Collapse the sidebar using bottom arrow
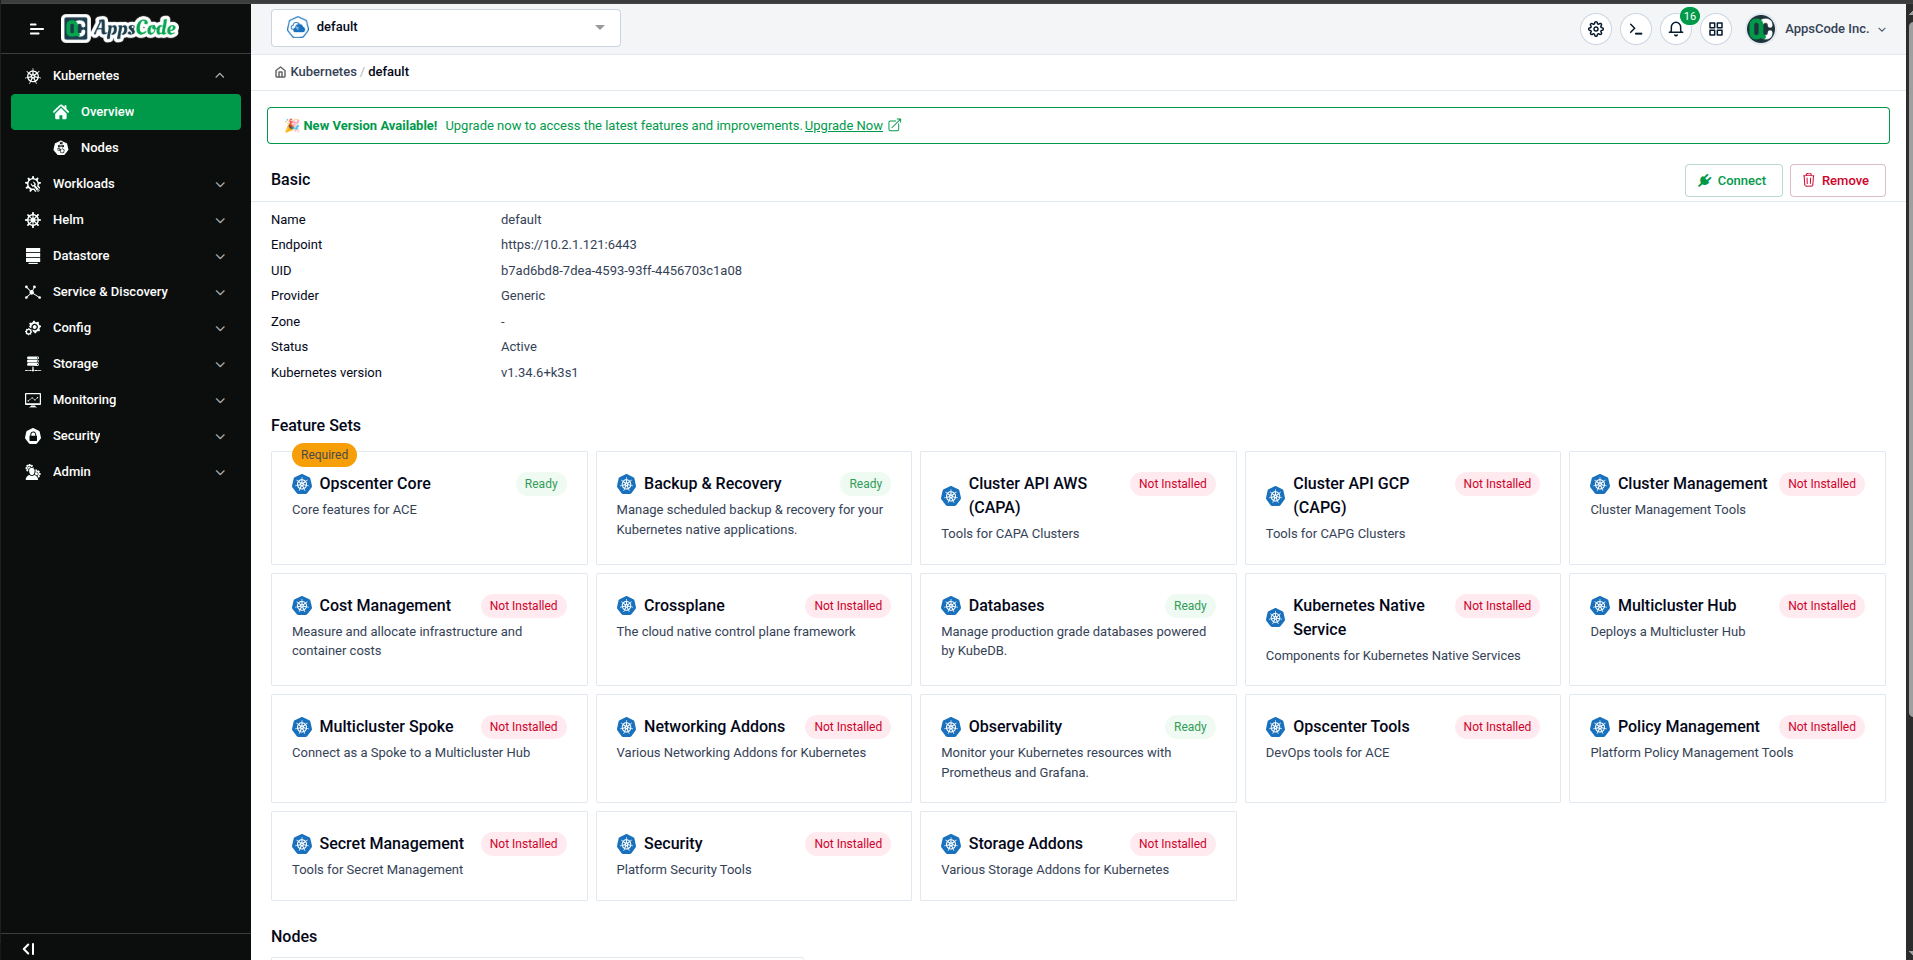 [x=28, y=948]
